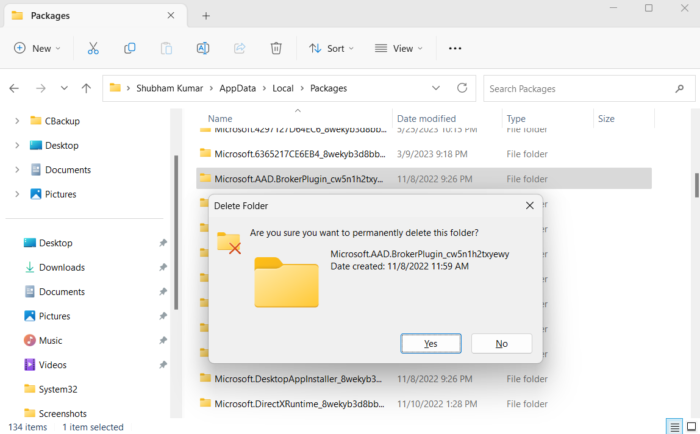Click the navigation pane scrollbar
The height and width of the screenshot is (434, 700).
coord(176,232)
